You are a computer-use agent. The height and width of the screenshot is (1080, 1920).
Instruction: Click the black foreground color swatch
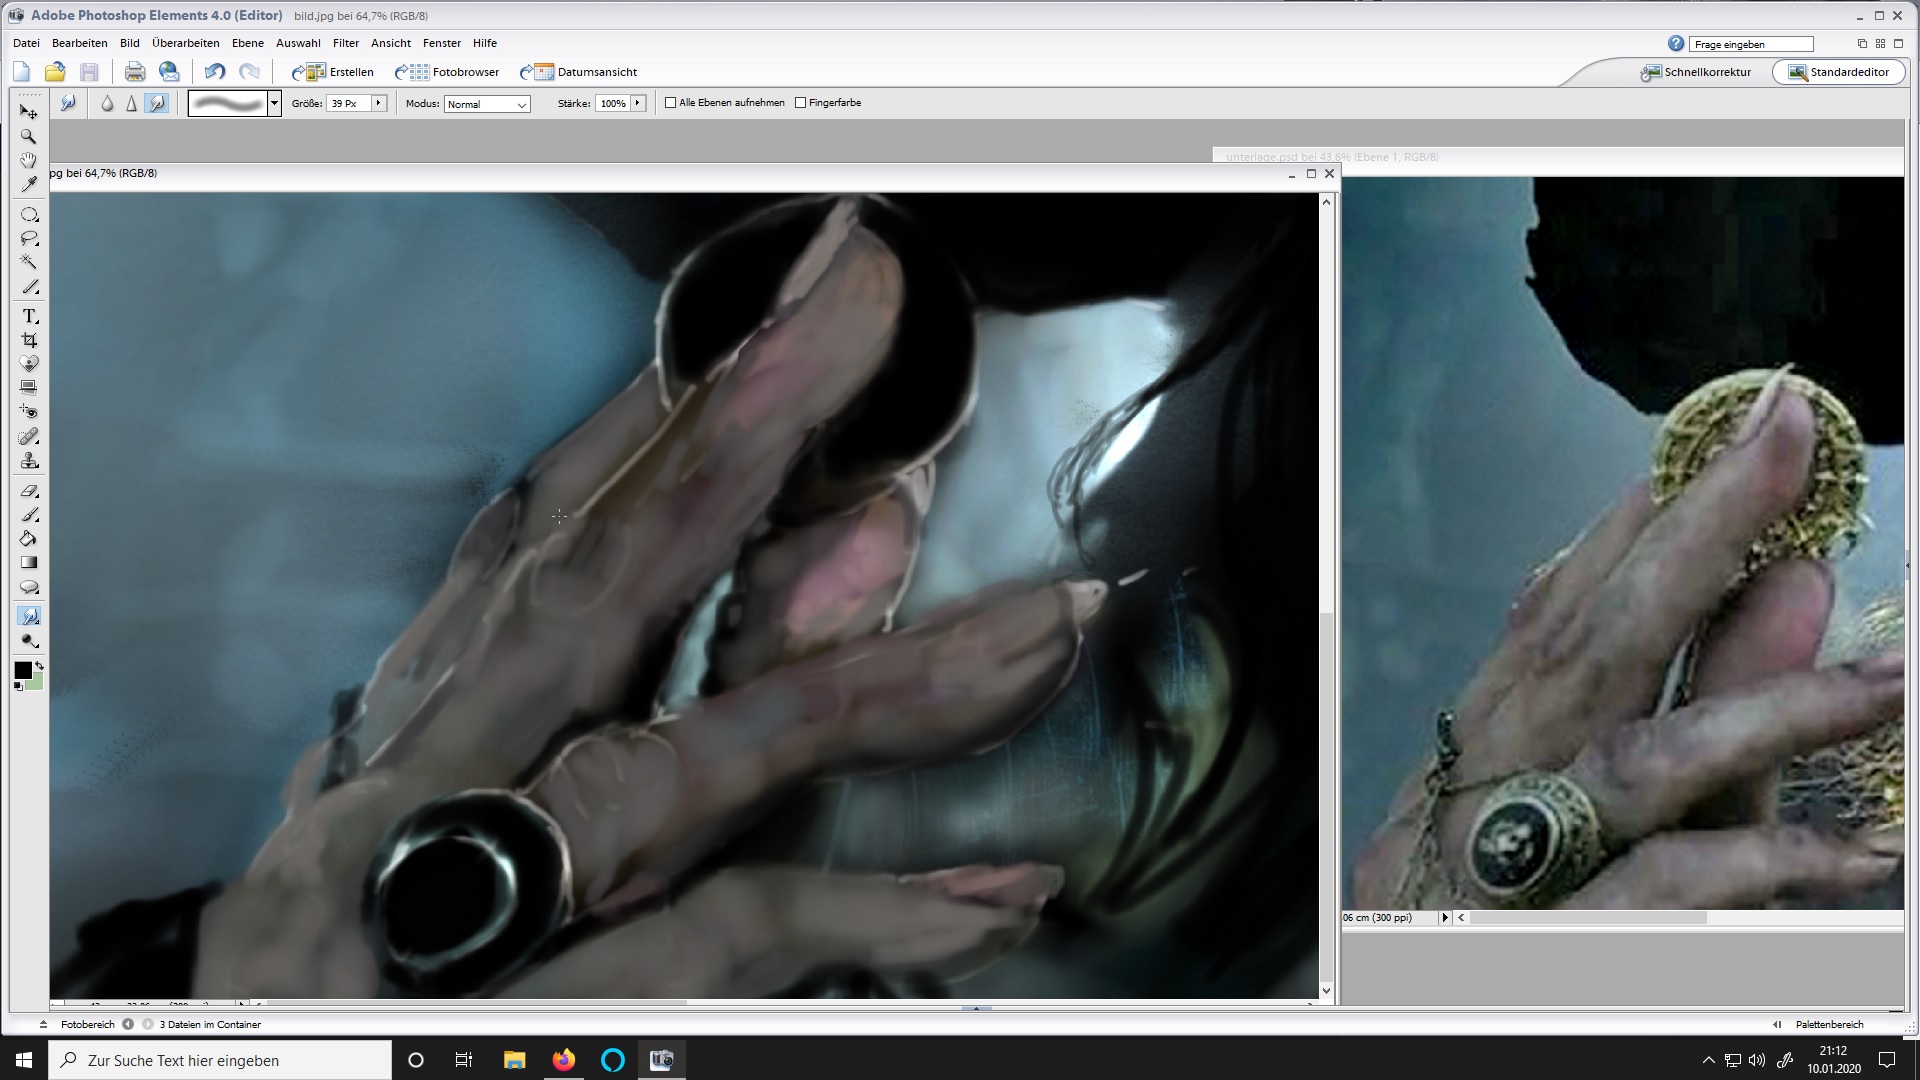(22, 670)
